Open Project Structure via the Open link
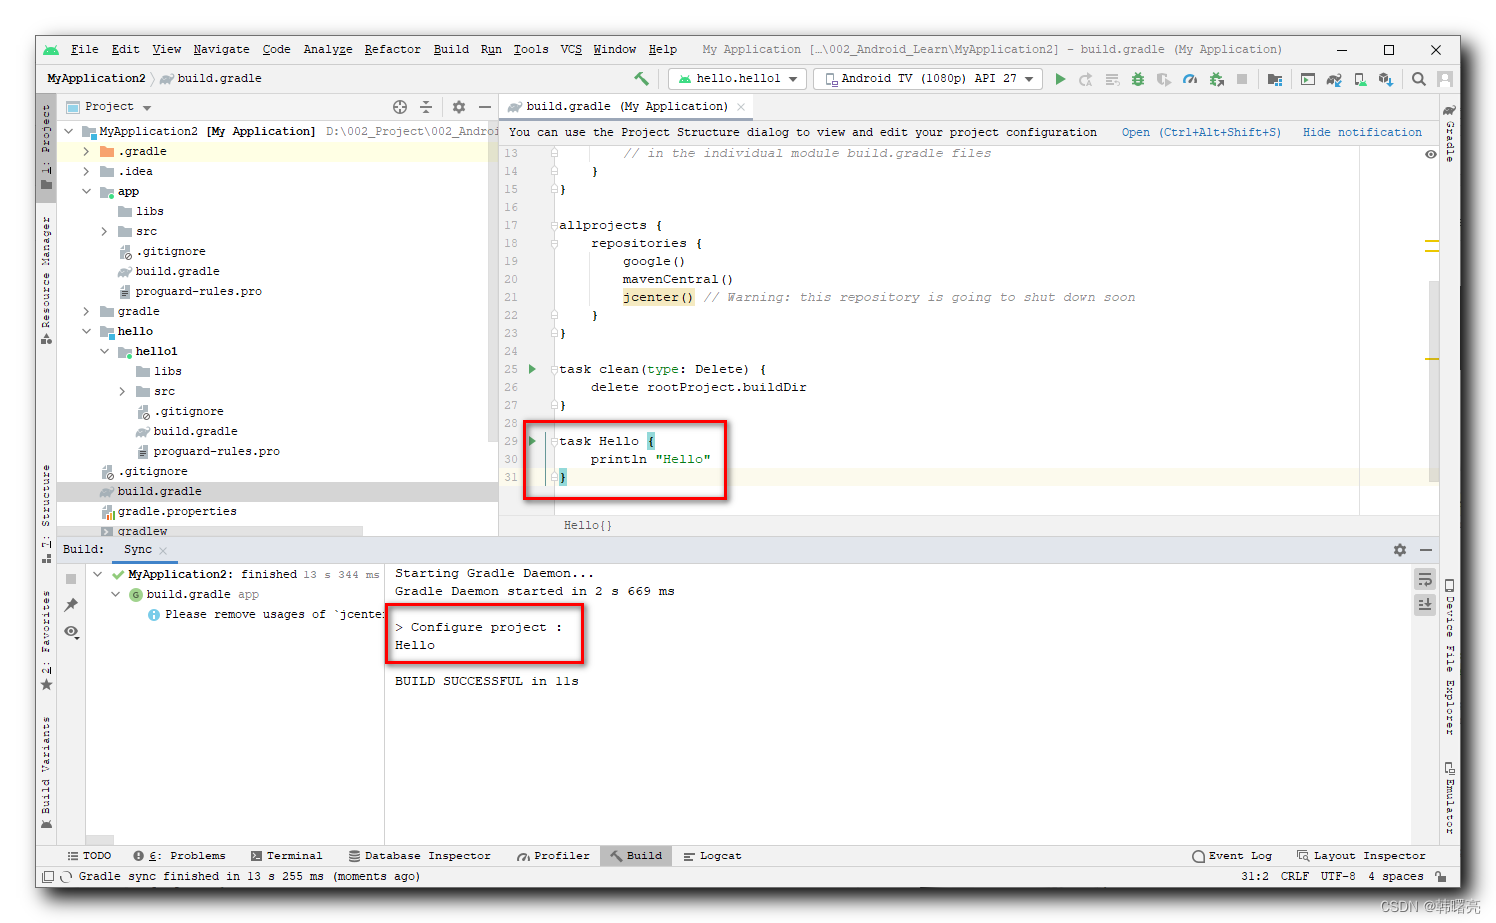The width and height of the screenshot is (1496, 923). point(1201,133)
